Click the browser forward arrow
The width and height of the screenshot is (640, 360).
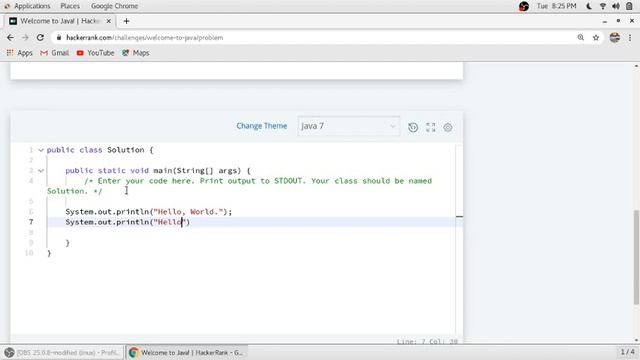pos(25,38)
